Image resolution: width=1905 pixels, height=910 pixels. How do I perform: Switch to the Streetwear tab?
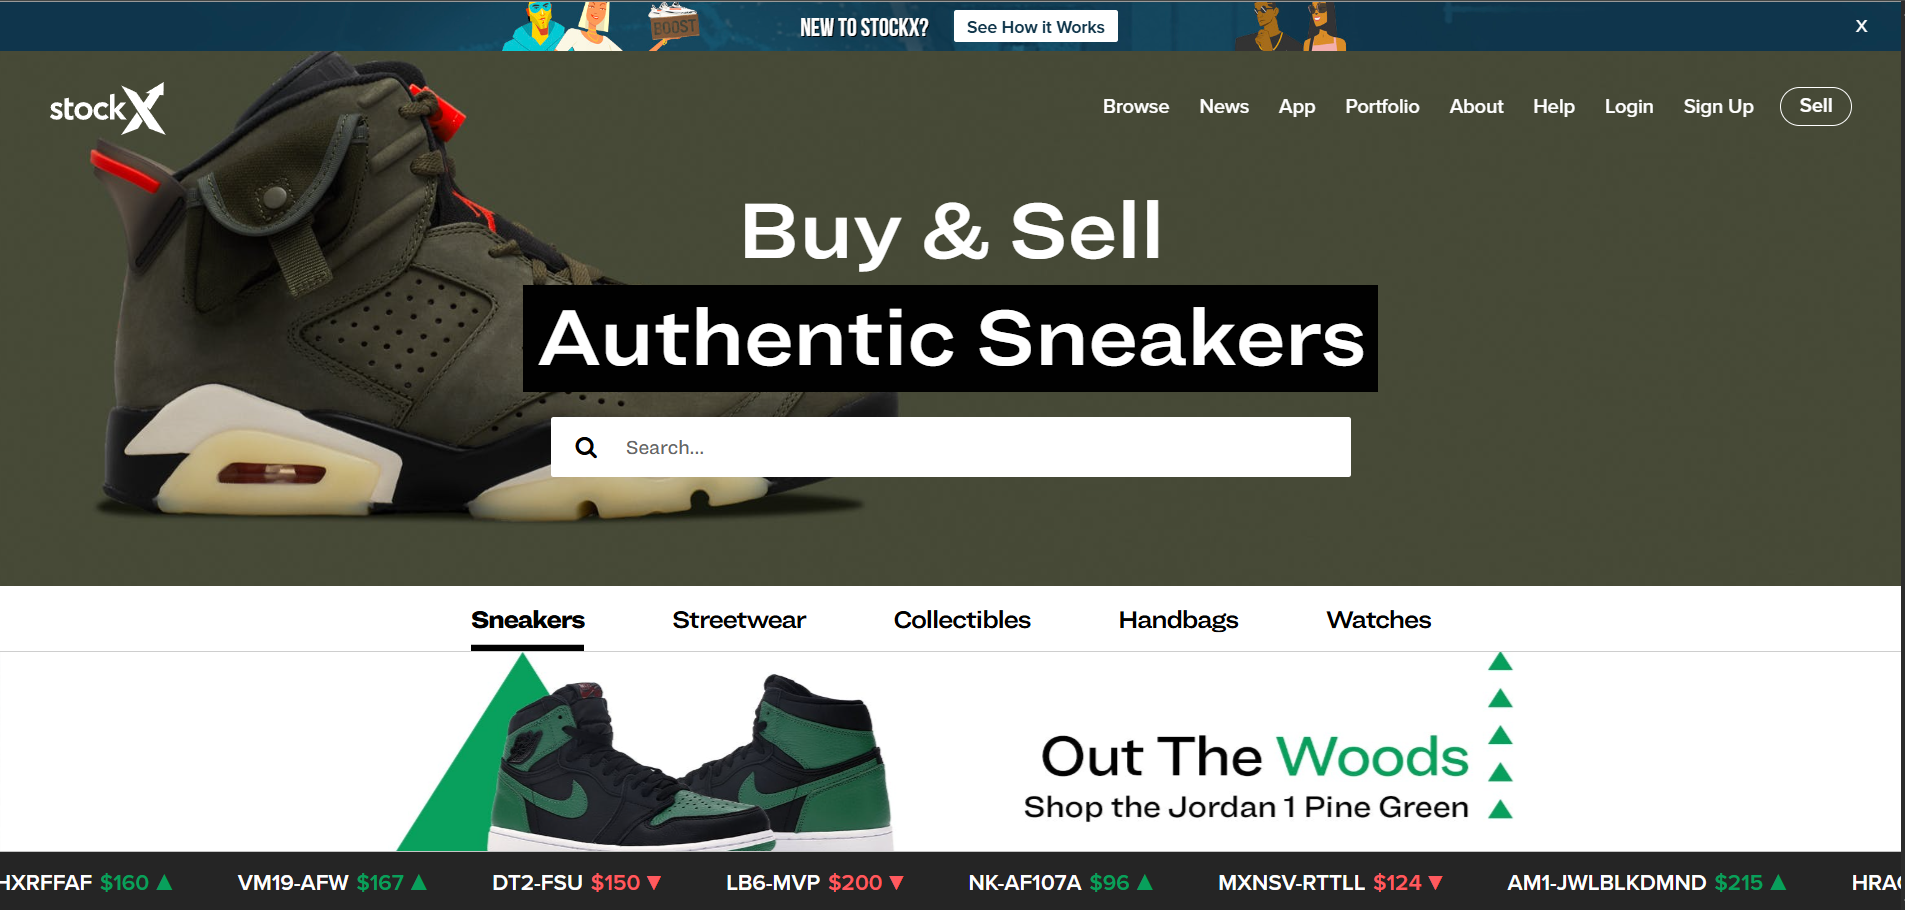coord(739,620)
